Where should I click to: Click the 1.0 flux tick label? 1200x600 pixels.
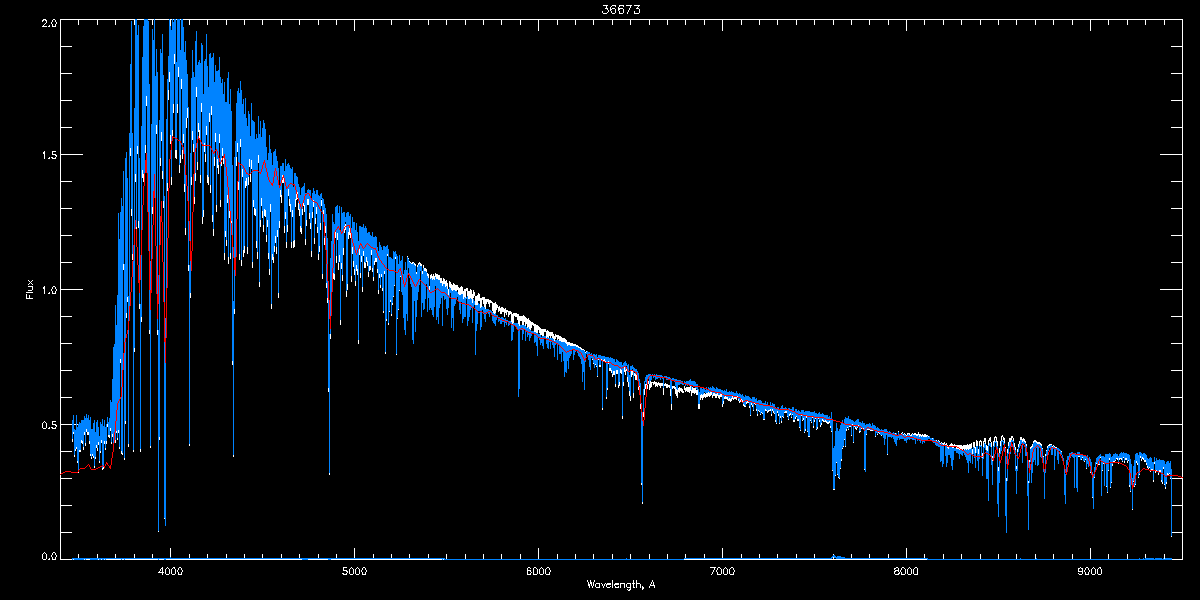pos(46,290)
